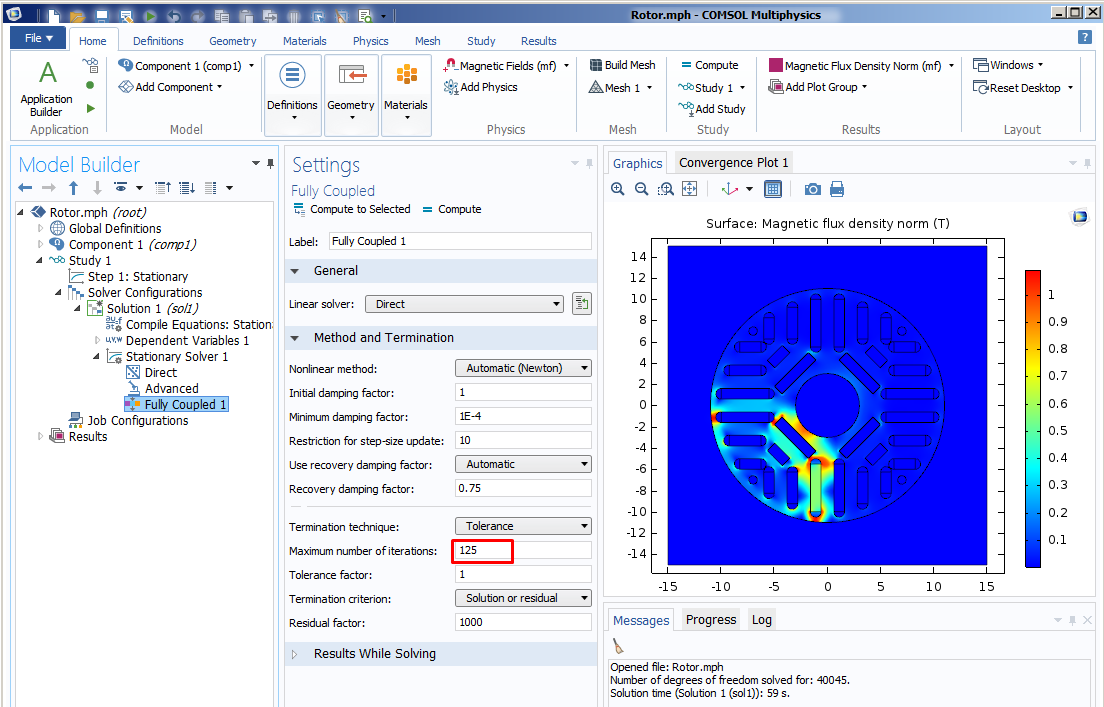Click the Redo arrow in quick access toolbar
Viewport: 1104px width, 707px height.
197,15
